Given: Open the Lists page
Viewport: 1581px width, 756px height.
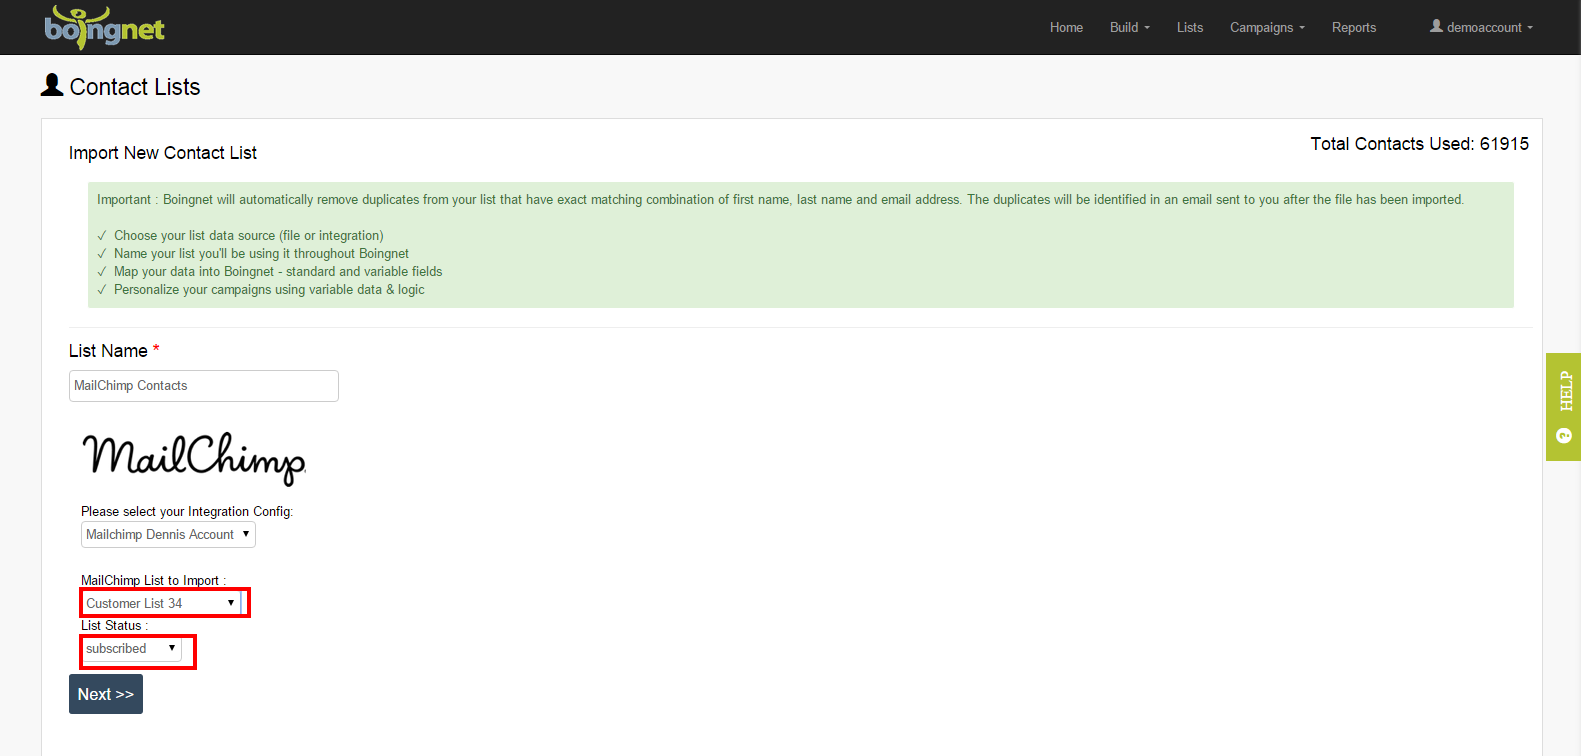Looking at the screenshot, I should pyautogui.click(x=1190, y=27).
